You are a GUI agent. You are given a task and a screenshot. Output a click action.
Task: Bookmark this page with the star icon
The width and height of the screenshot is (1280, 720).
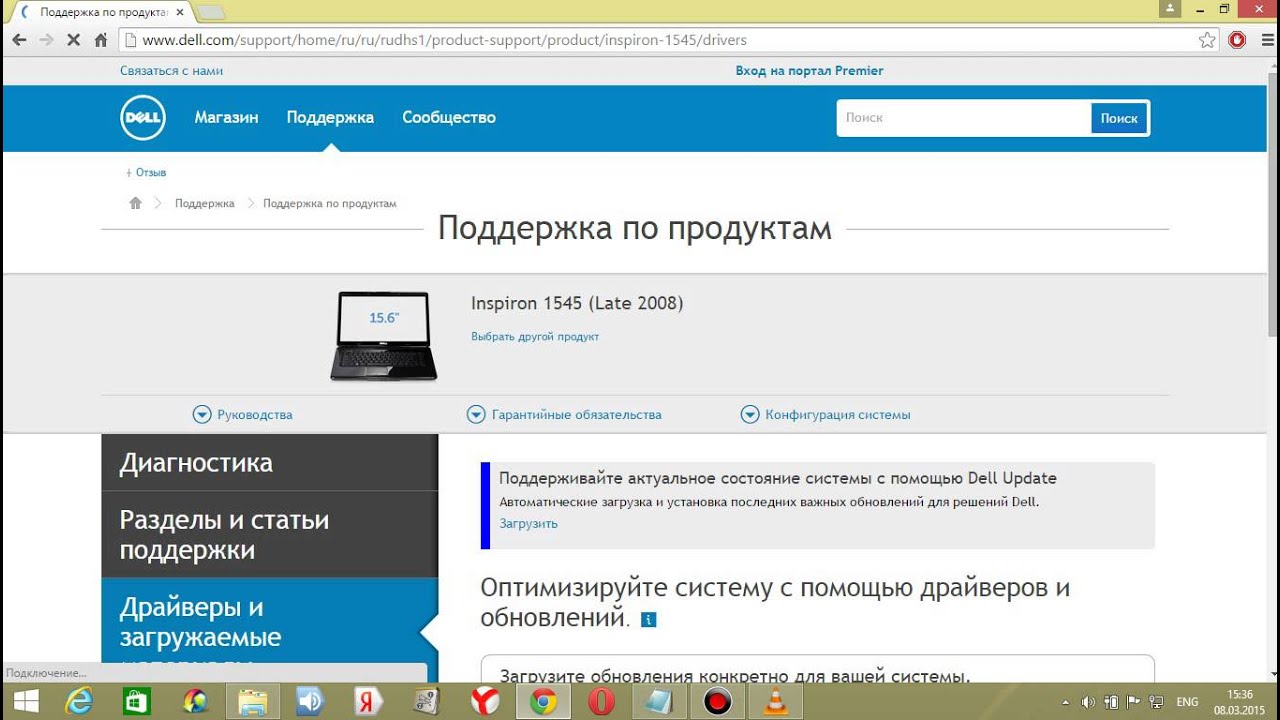point(1207,40)
